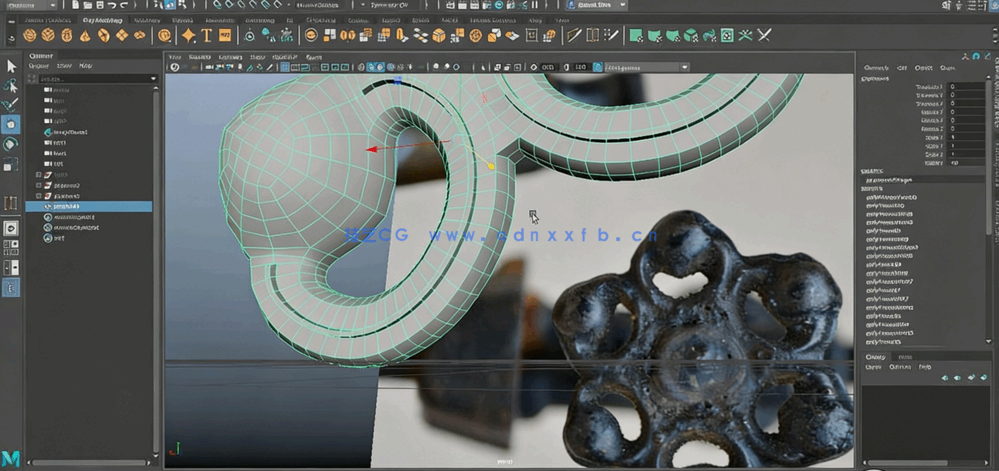Expand the topmost collapsible node in the Outliner
The image size is (999, 471).
click(x=39, y=175)
